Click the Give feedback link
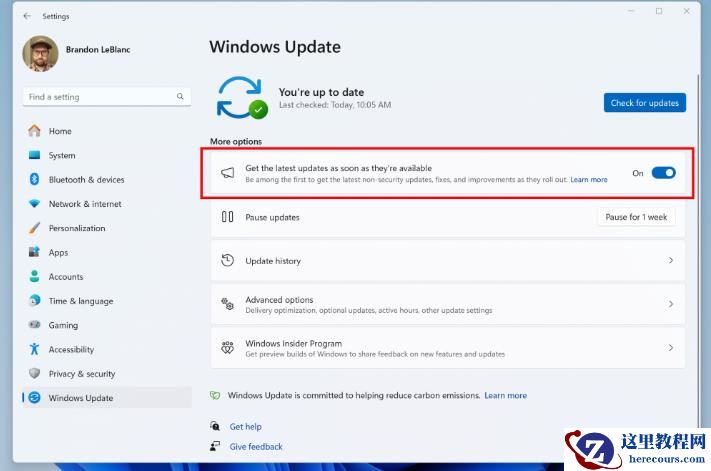 (256, 447)
